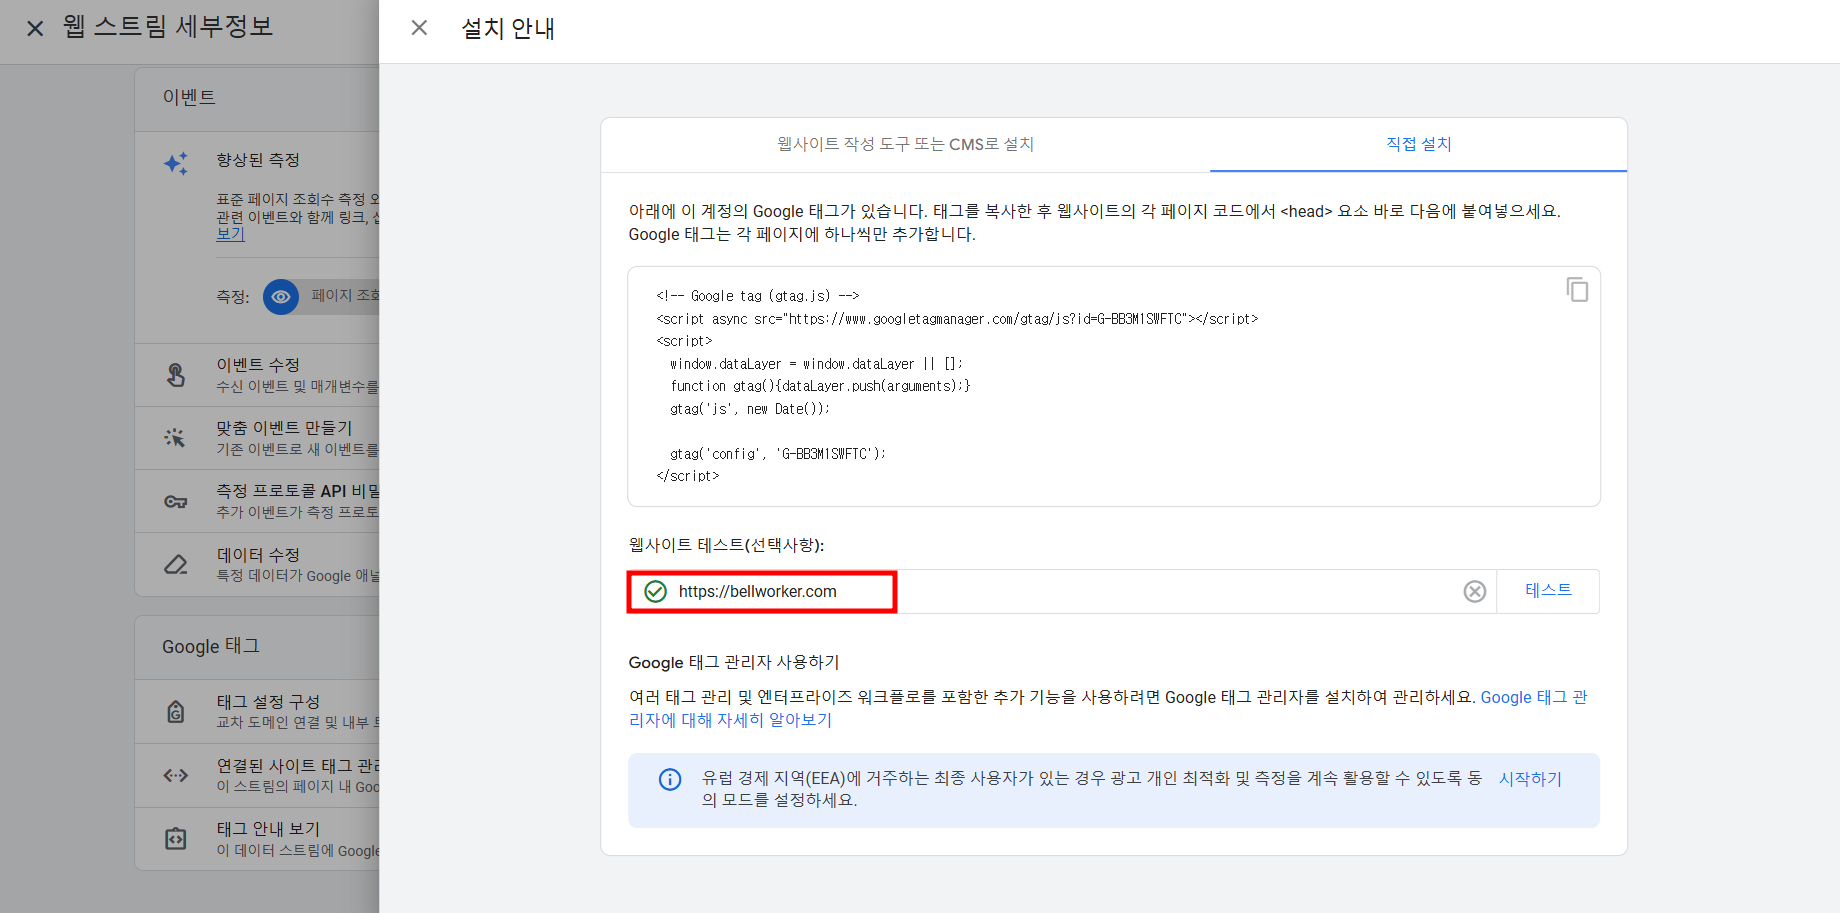Click the Google 태그 section header

[211, 646]
